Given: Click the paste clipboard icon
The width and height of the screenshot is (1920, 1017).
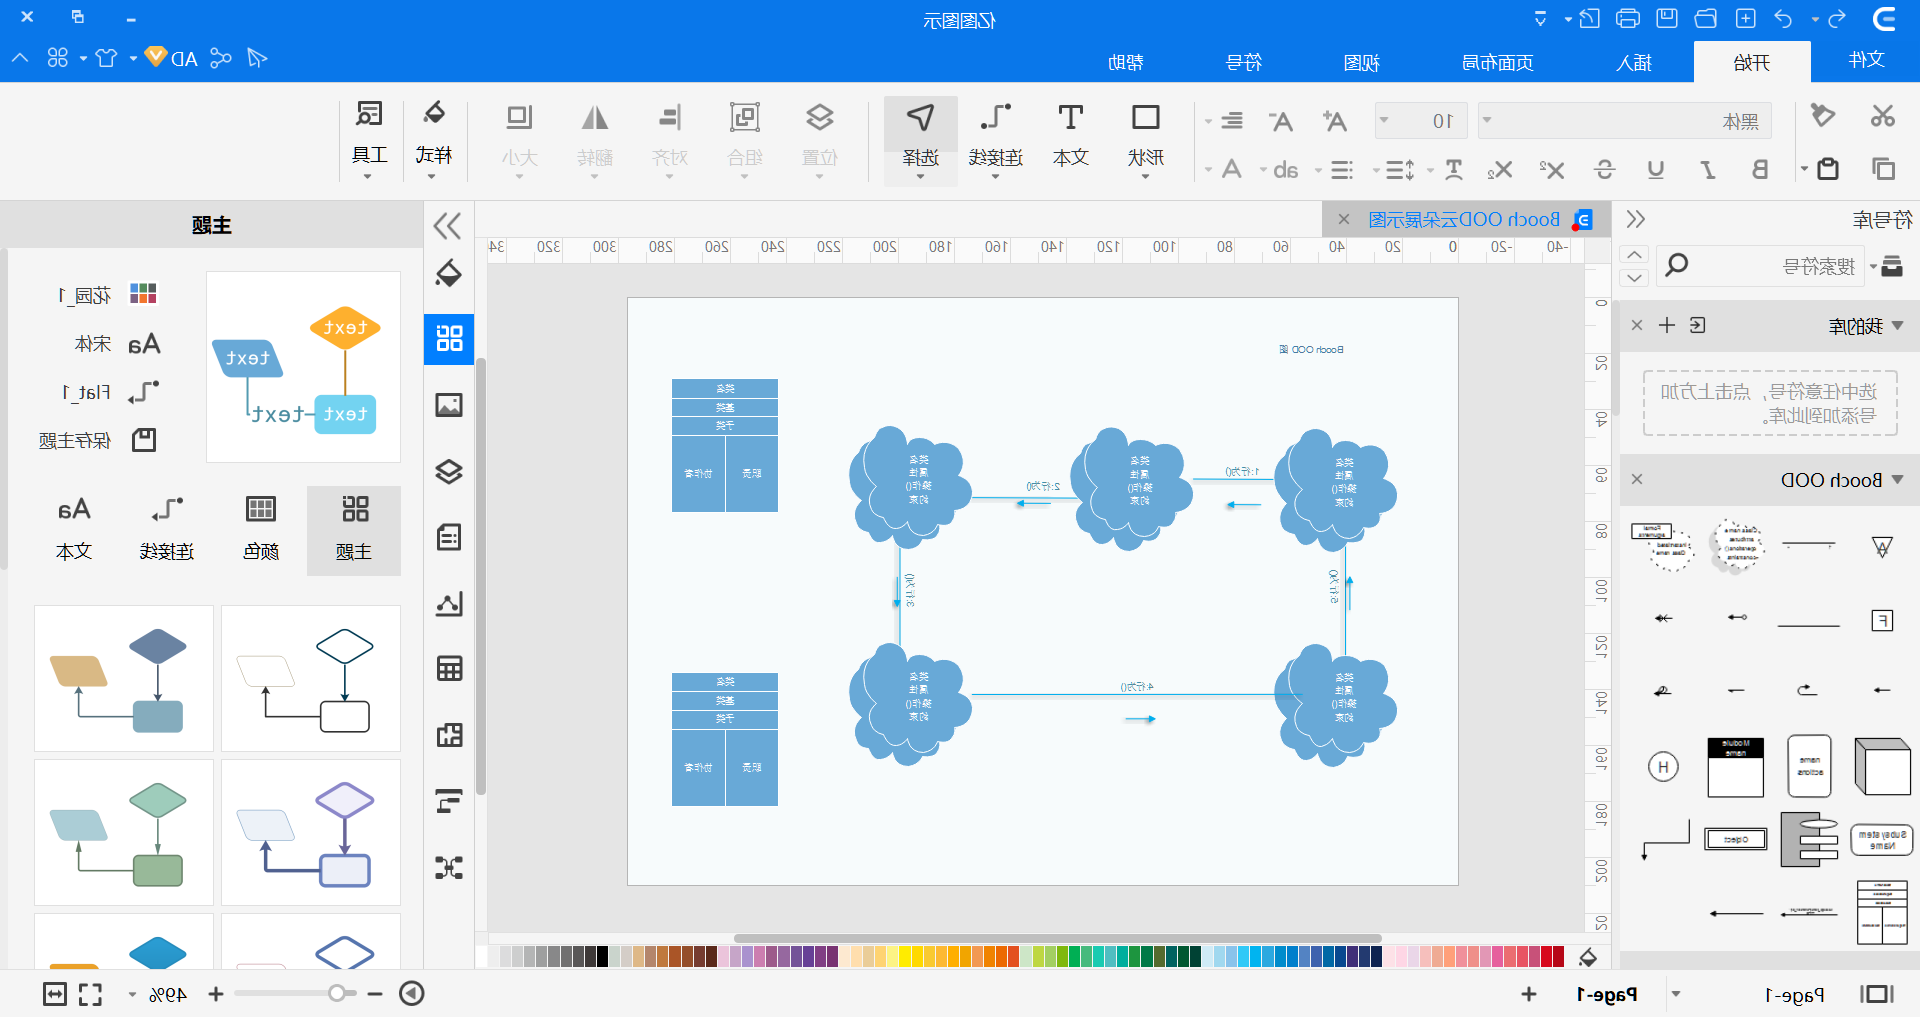Looking at the screenshot, I should tap(1828, 168).
